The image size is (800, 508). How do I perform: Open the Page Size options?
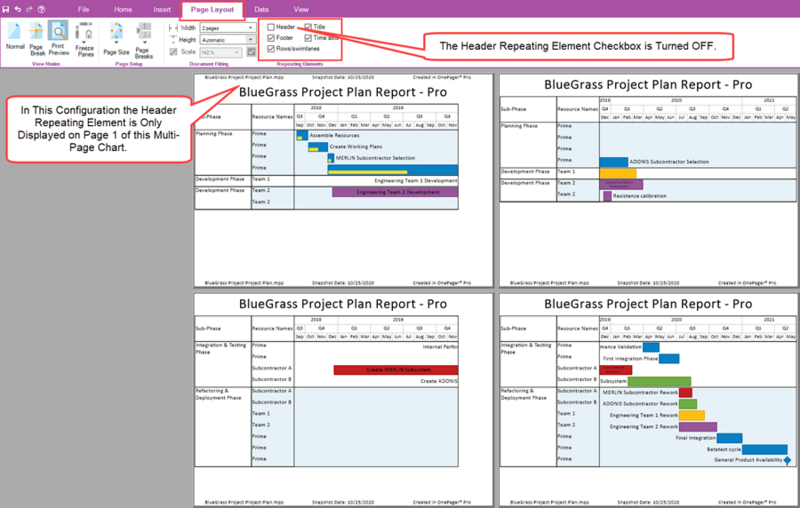[x=116, y=39]
